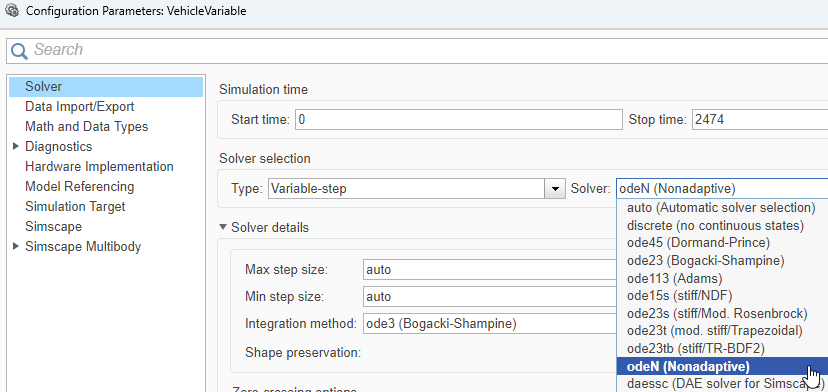Click the Simulation time heading

(264, 90)
